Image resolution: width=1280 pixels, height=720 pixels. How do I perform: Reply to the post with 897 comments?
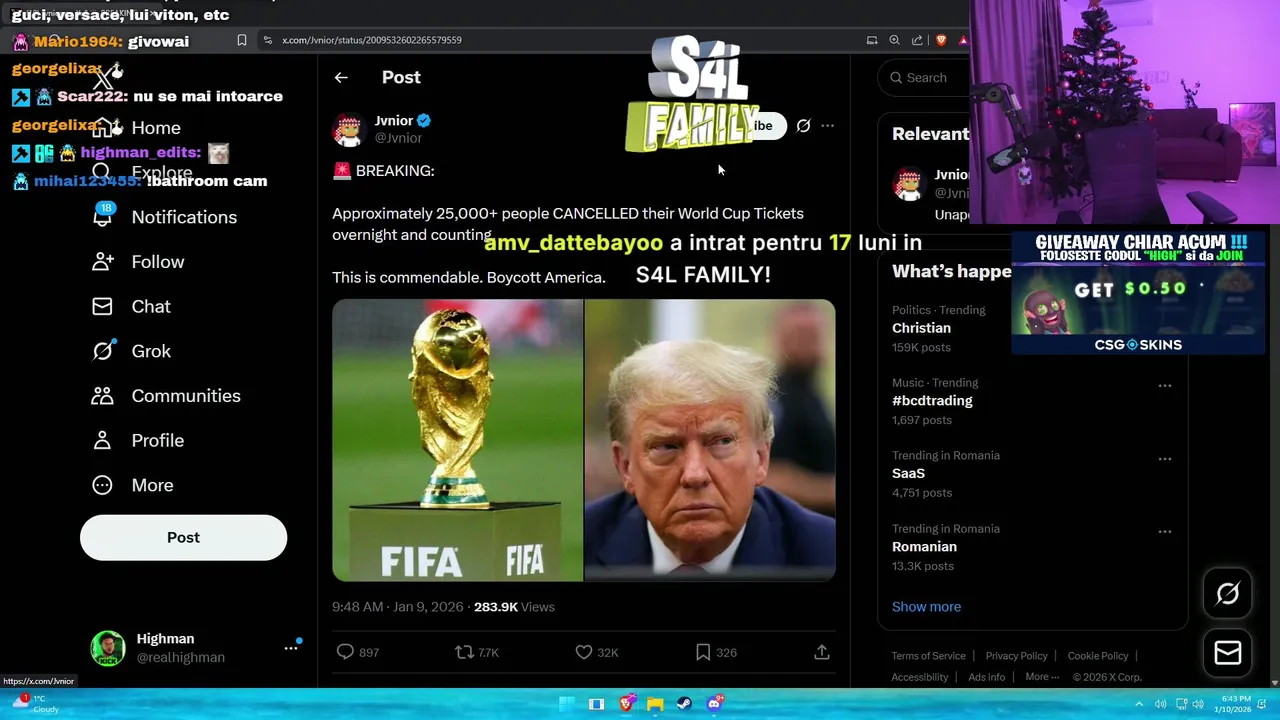pos(357,652)
